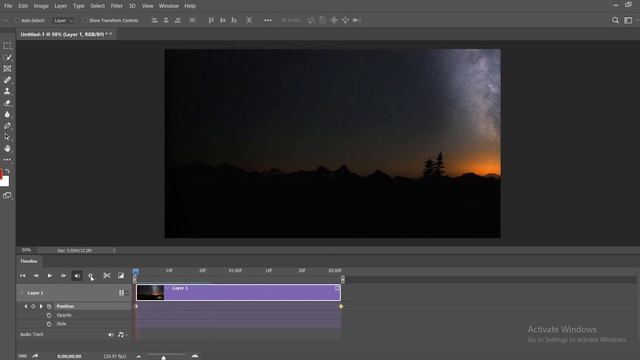Click the timeline zoom slider handle

(x=164, y=357)
